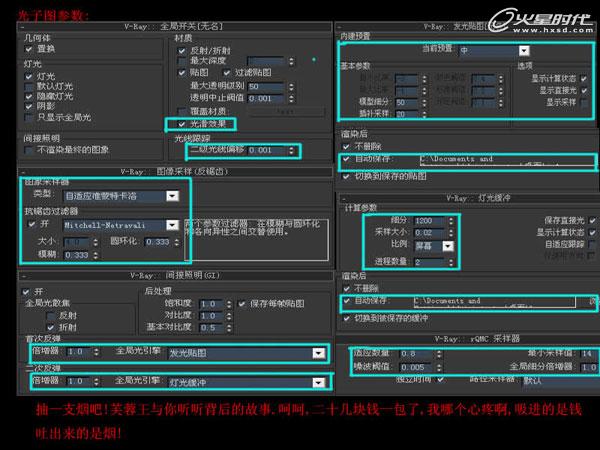Click the 对比度 spinner arrows
The image size is (600, 450).
click(229, 316)
